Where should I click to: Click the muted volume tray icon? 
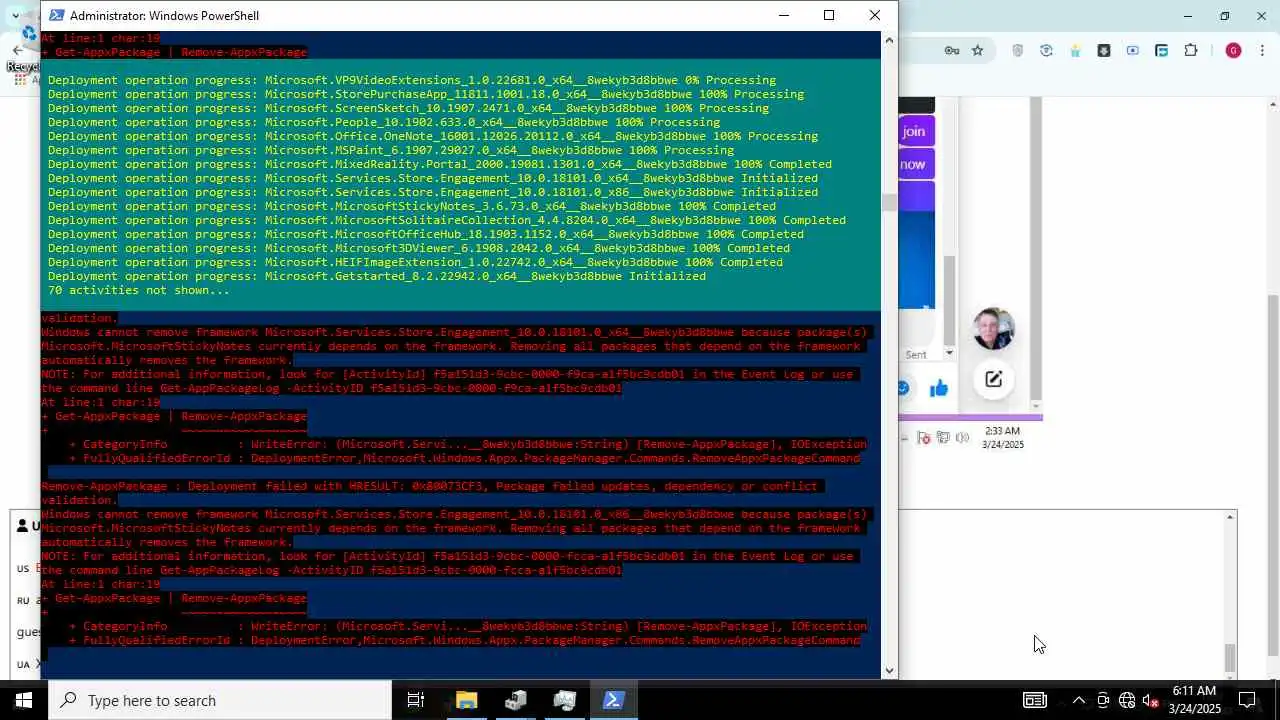1151,700
